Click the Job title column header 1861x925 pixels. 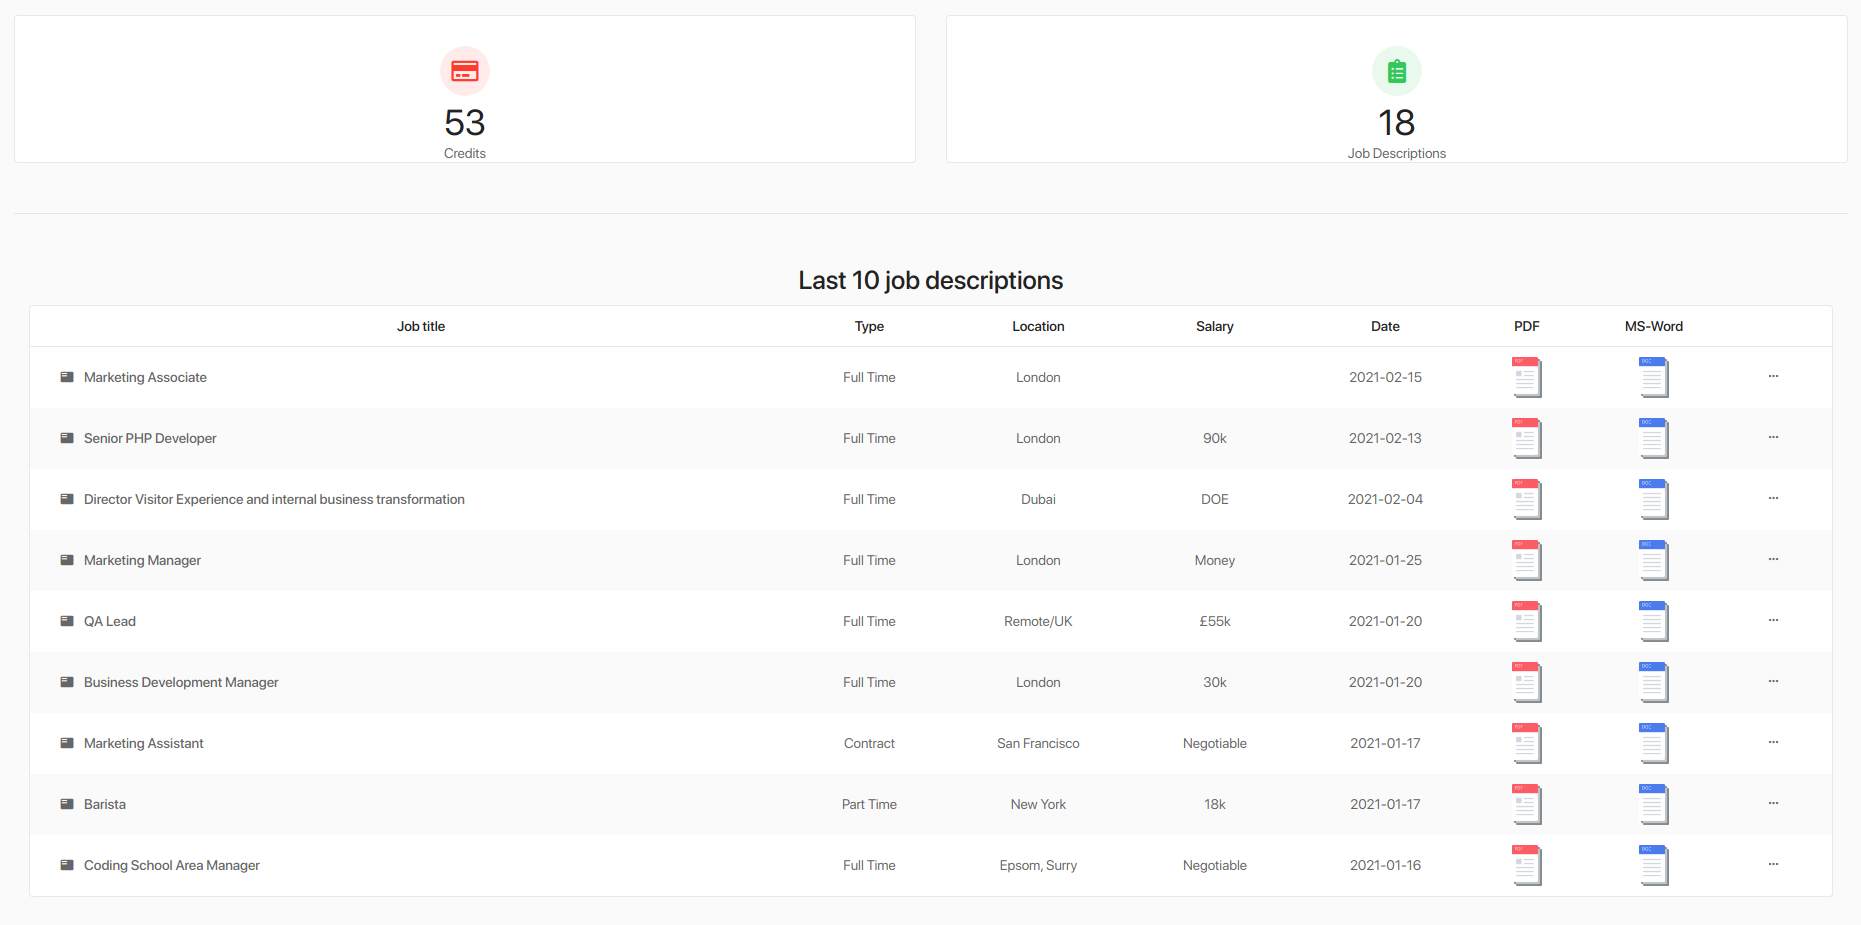pyautogui.click(x=421, y=326)
